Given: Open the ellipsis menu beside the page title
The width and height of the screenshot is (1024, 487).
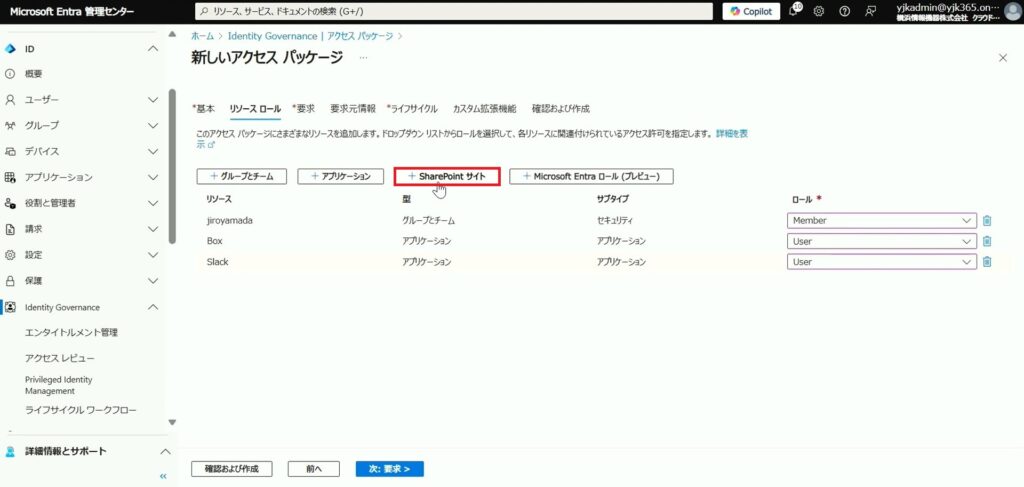Looking at the screenshot, I should (x=363, y=58).
